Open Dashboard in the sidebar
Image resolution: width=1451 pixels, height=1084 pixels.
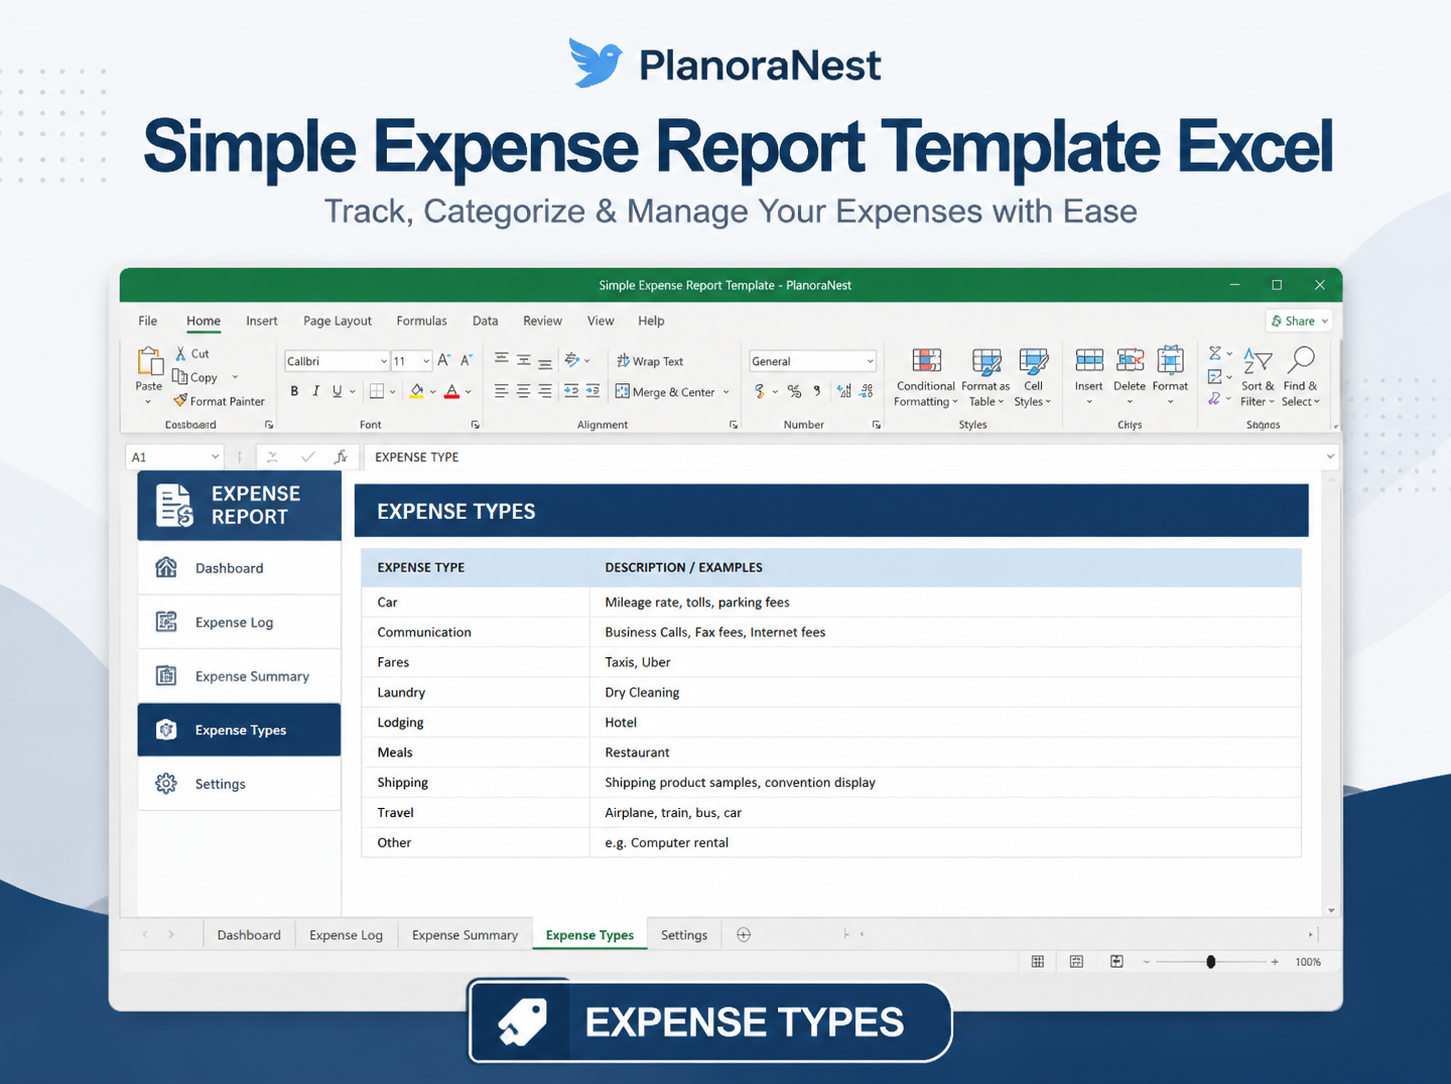(x=239, y=568)
